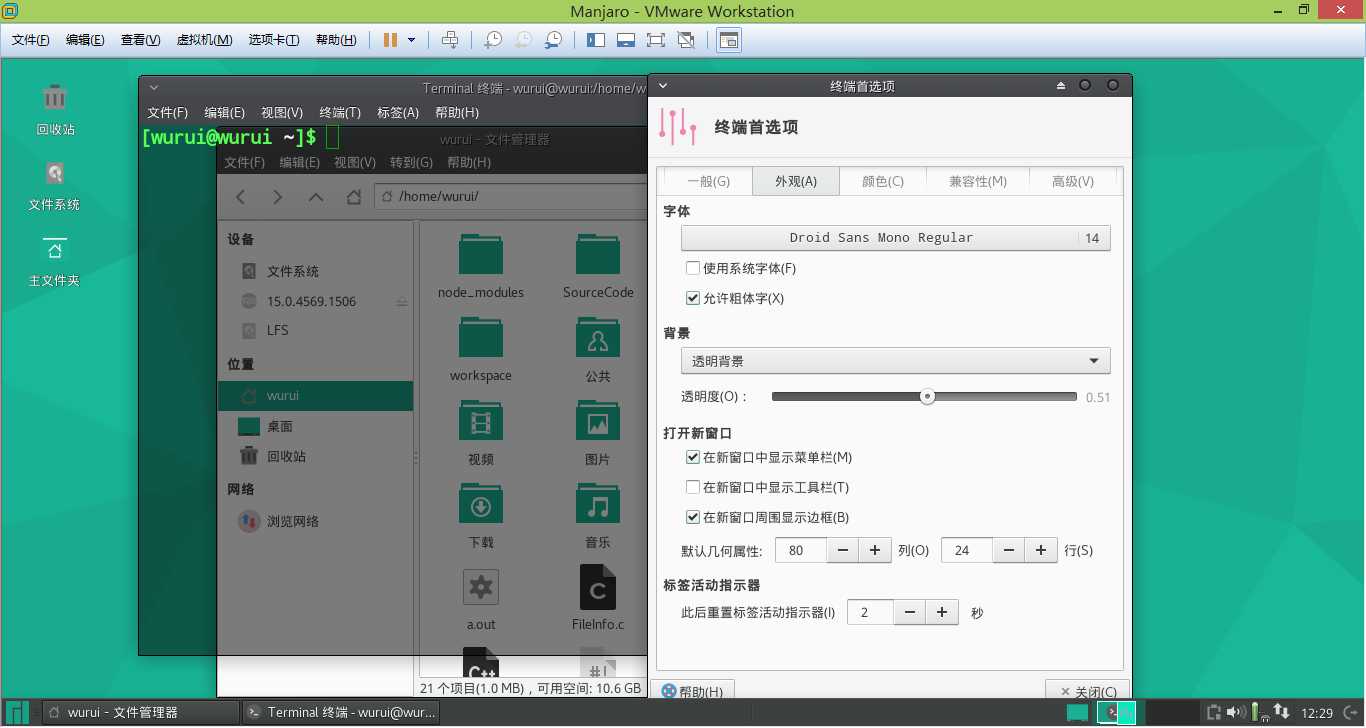The height and width of the screenshot is (728, 1366).
Task: Switch to wurui - 文件管理器 taskbar button
Action: (140, 713)
